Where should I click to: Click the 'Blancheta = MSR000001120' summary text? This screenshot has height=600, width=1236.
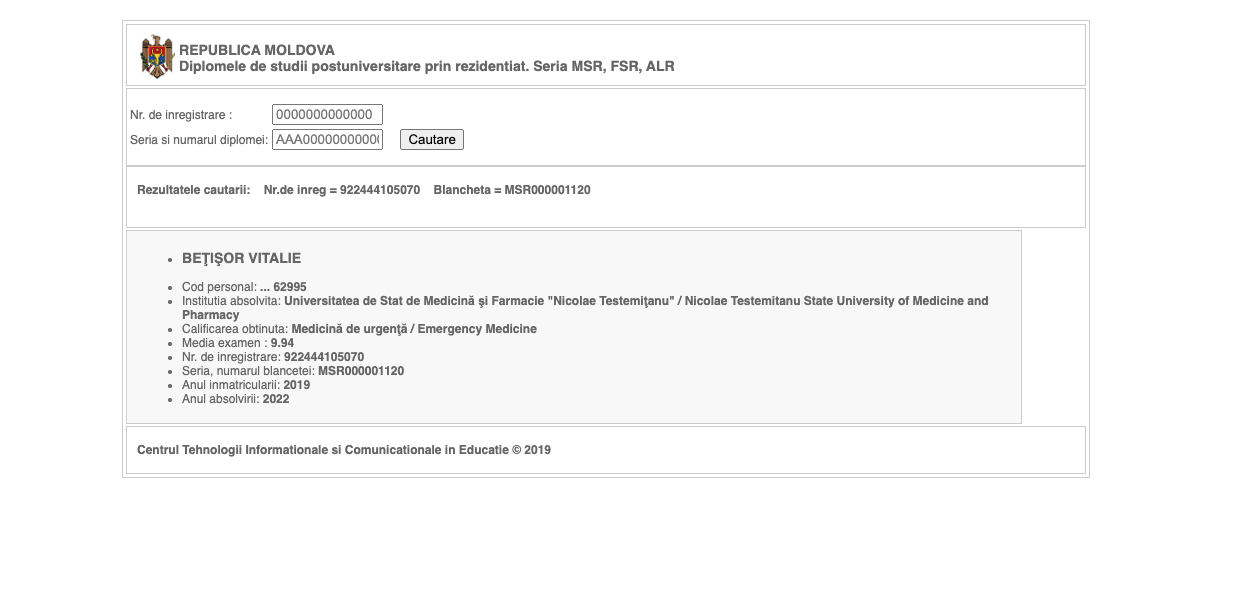[512, 190]
